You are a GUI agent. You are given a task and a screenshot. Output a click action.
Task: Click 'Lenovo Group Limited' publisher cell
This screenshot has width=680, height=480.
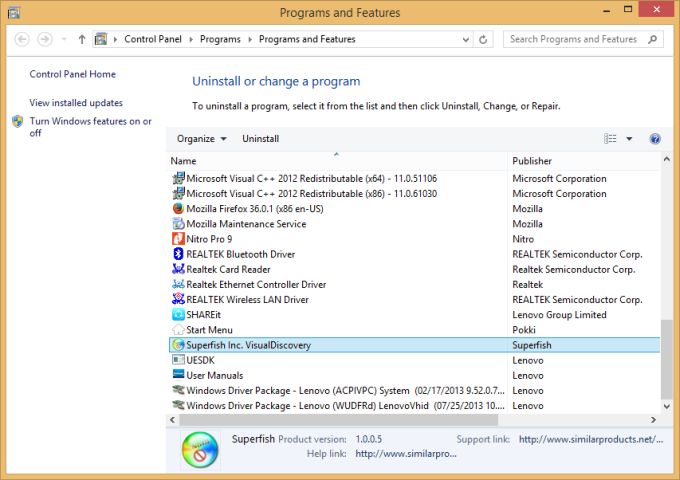coord(559,315)
